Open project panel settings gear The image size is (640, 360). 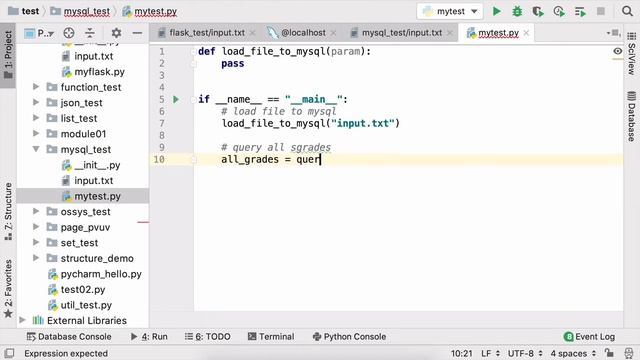tap(116, 33)
